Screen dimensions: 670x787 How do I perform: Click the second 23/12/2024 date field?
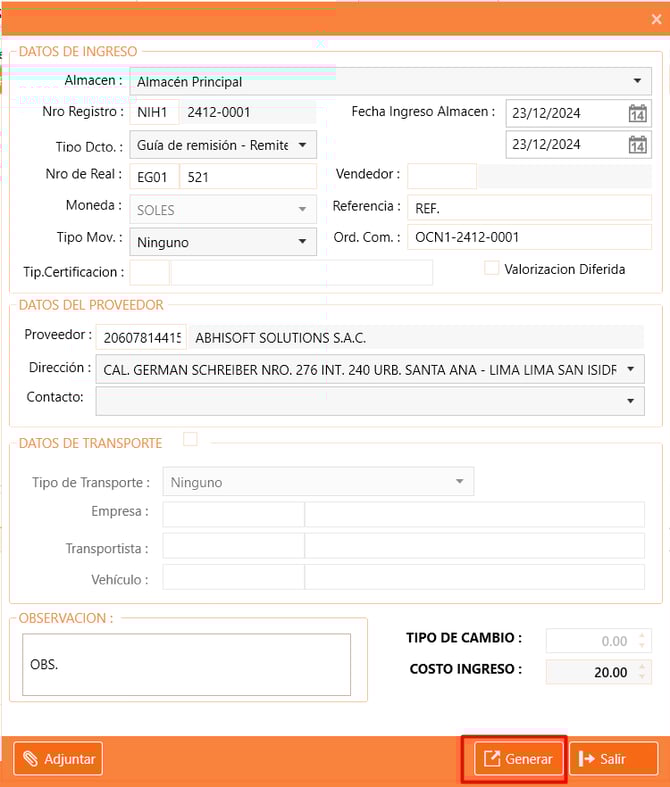point(579,145)
